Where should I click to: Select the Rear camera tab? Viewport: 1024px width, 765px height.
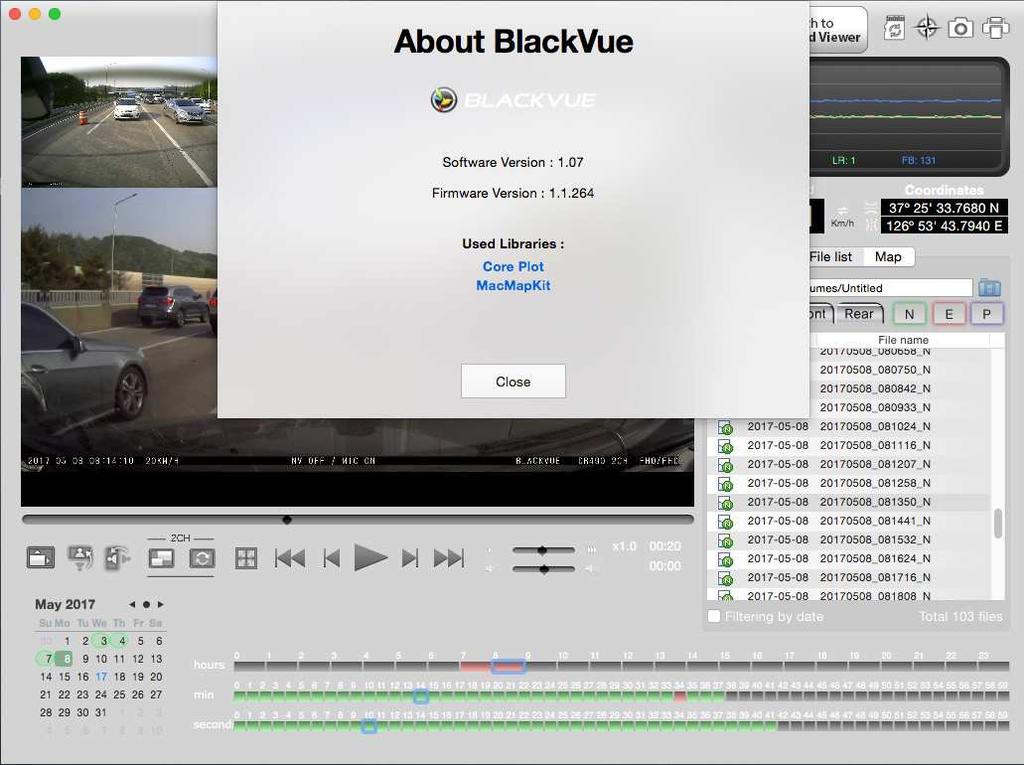(859, 314)
